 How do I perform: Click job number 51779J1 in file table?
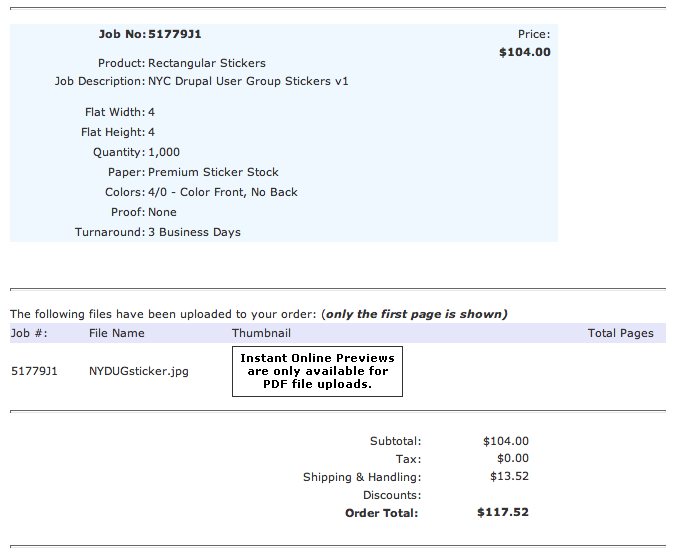point(34,371)
